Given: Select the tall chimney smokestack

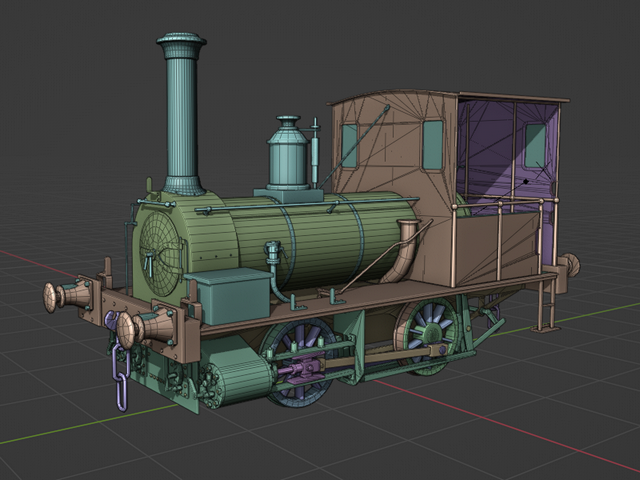Looking at the screenshot, I should (x=181, y=110).
